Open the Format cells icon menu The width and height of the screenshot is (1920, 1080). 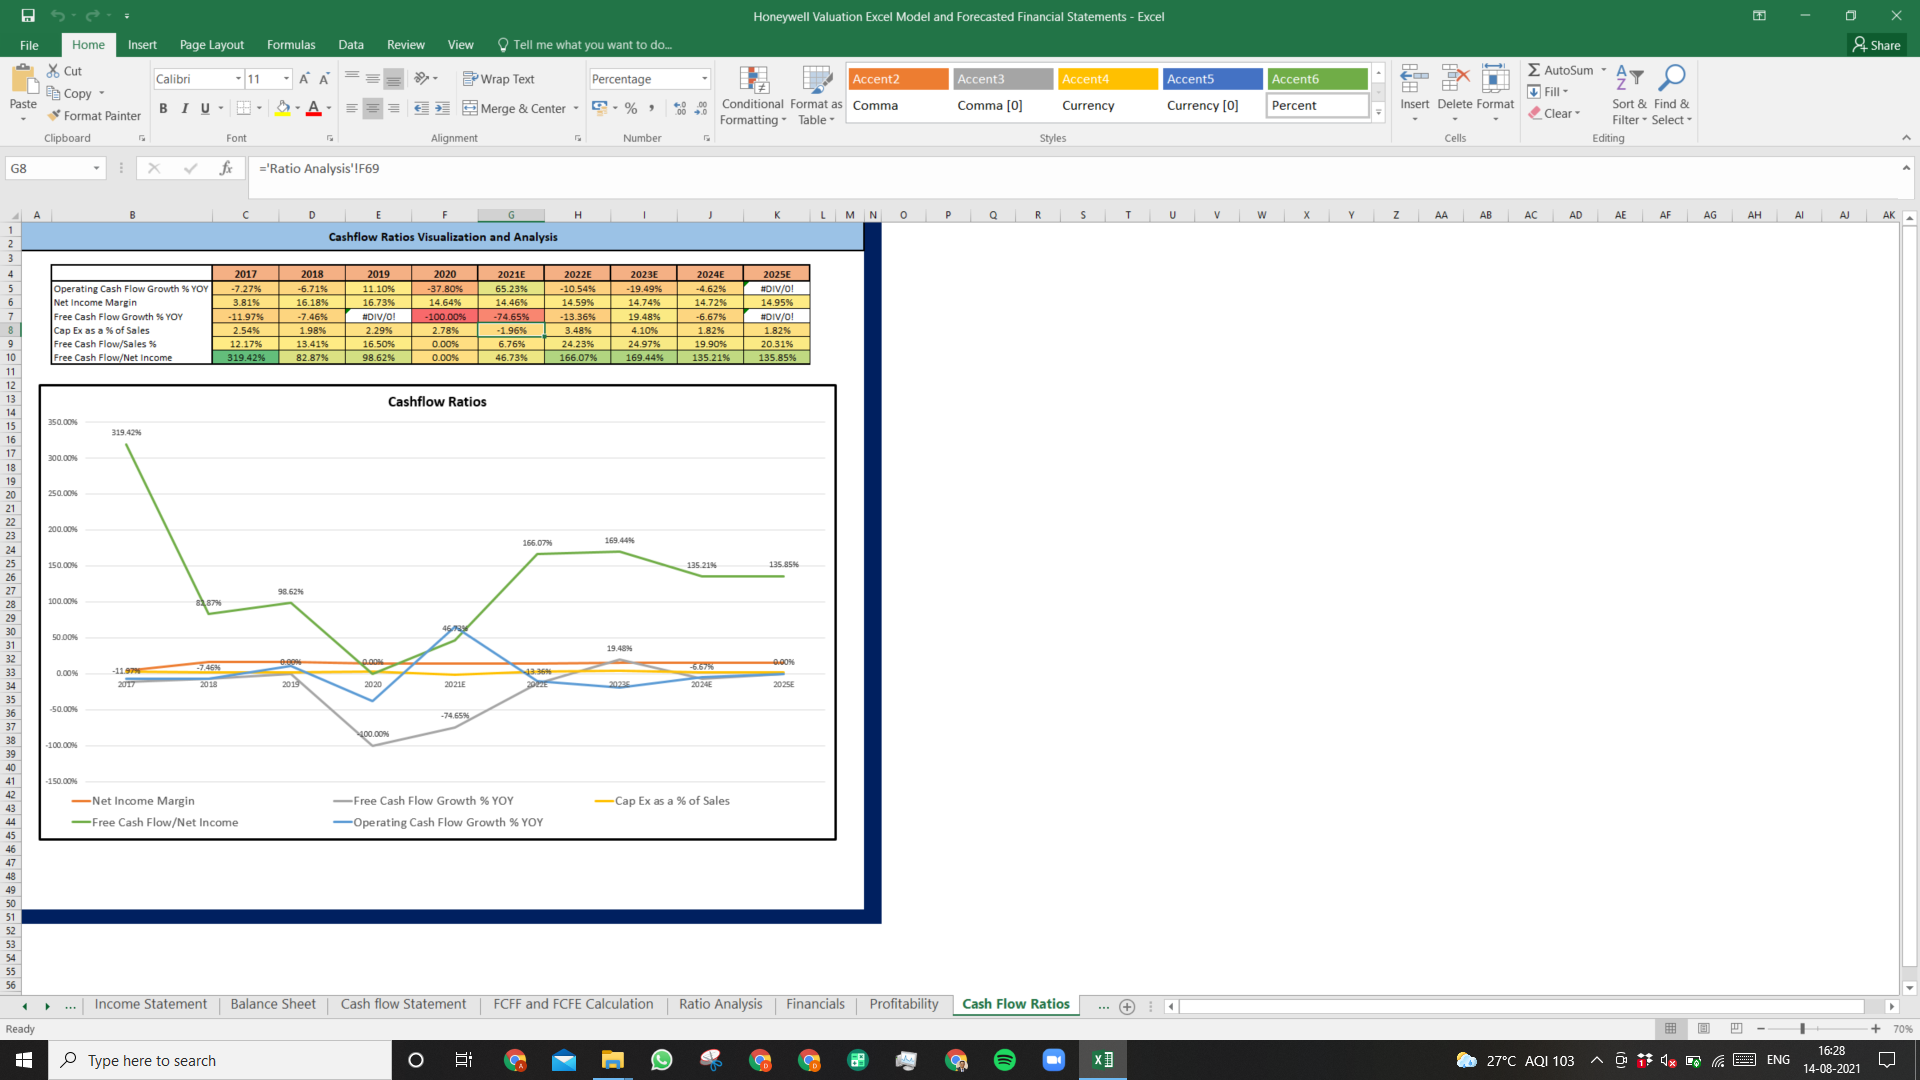1495,79
